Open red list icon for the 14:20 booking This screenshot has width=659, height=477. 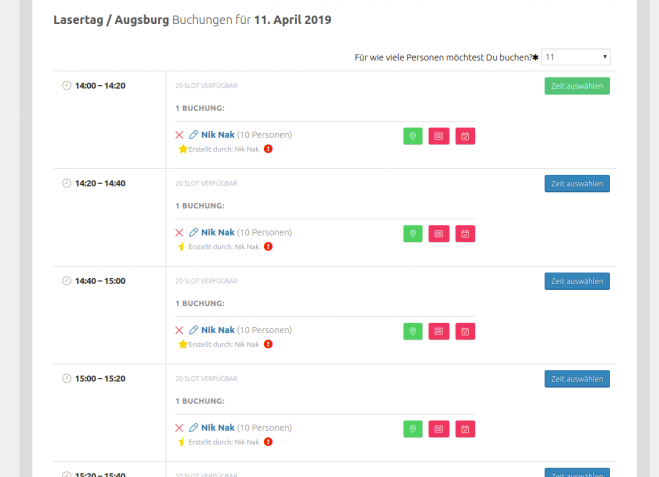pyautogui.click(x=439, y=233)
